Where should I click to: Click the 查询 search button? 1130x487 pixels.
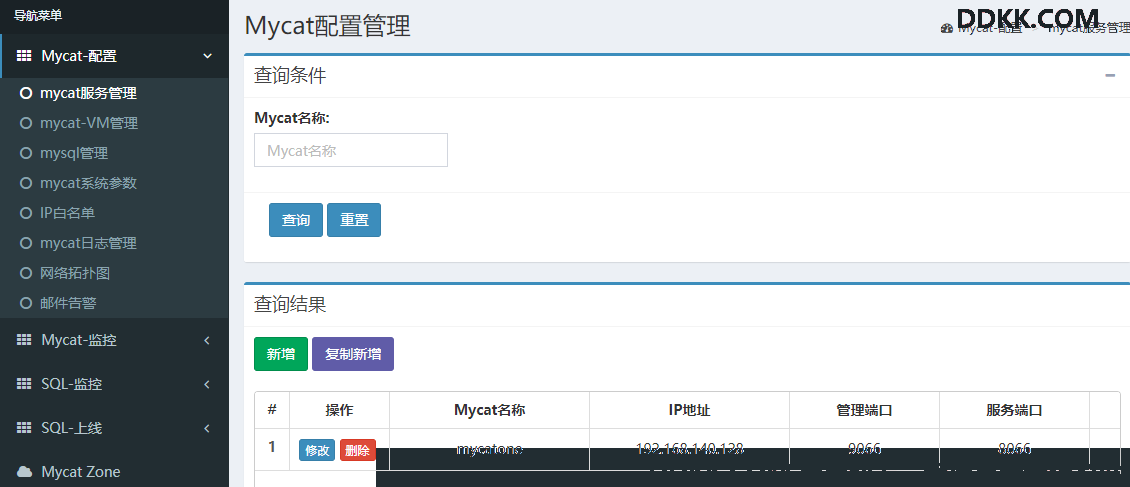tap(295, 220)
